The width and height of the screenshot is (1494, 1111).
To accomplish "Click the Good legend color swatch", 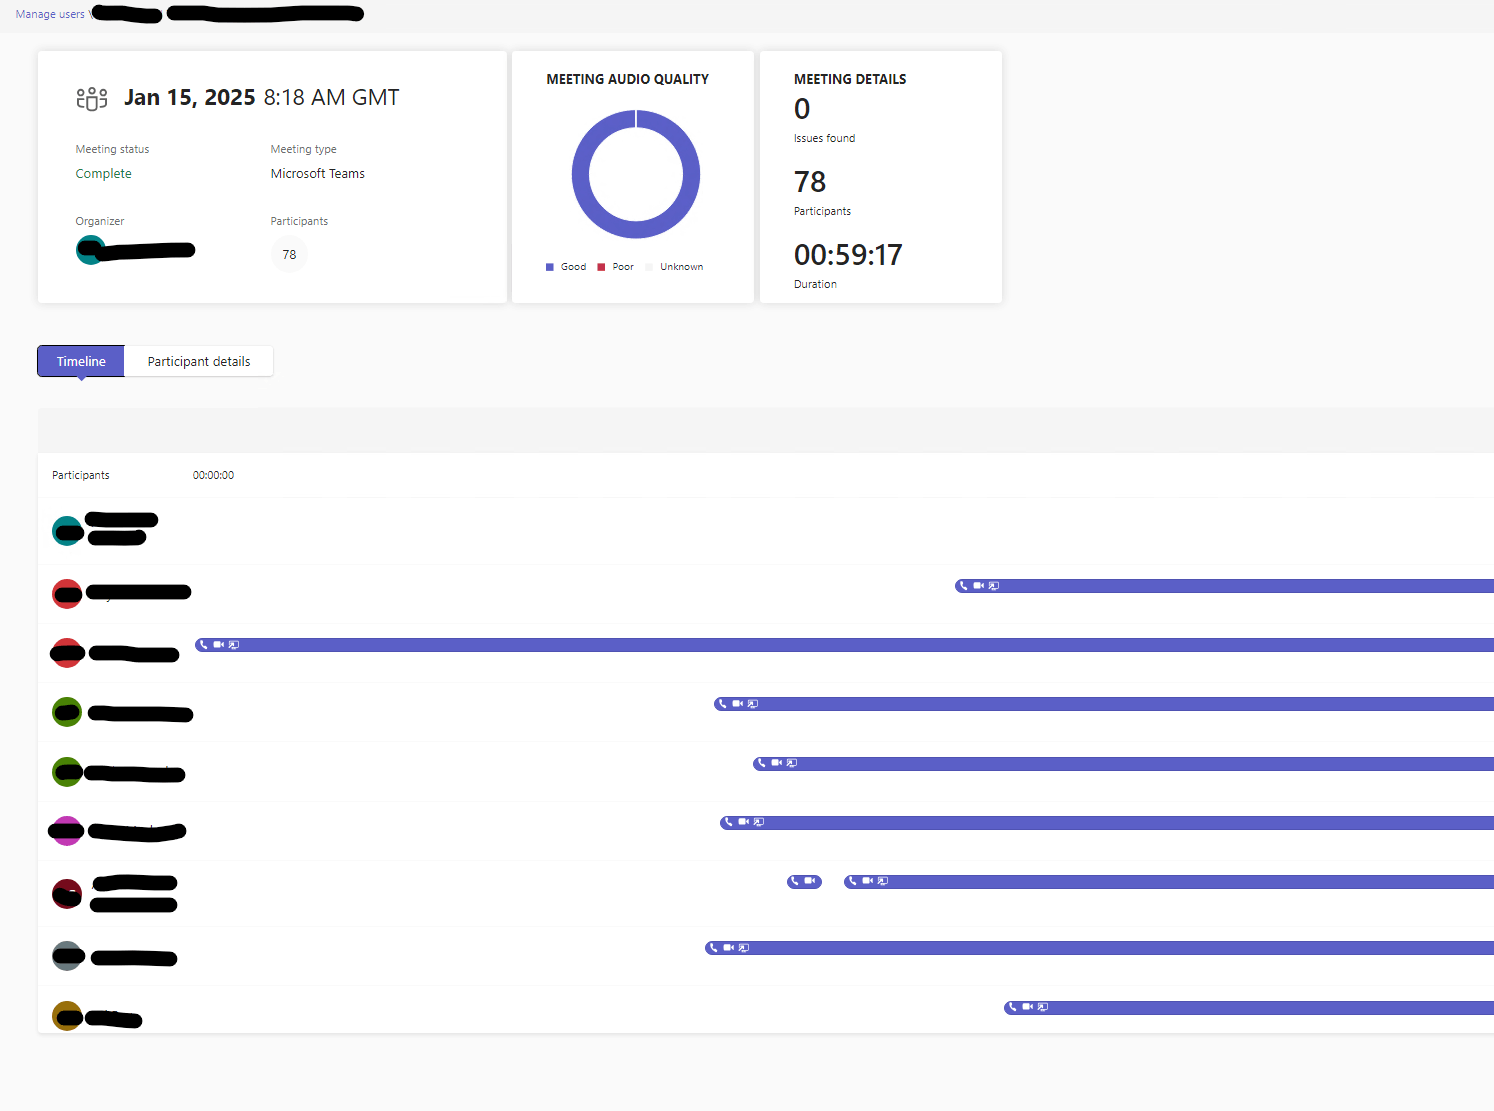I will click(x=550, y=267).
